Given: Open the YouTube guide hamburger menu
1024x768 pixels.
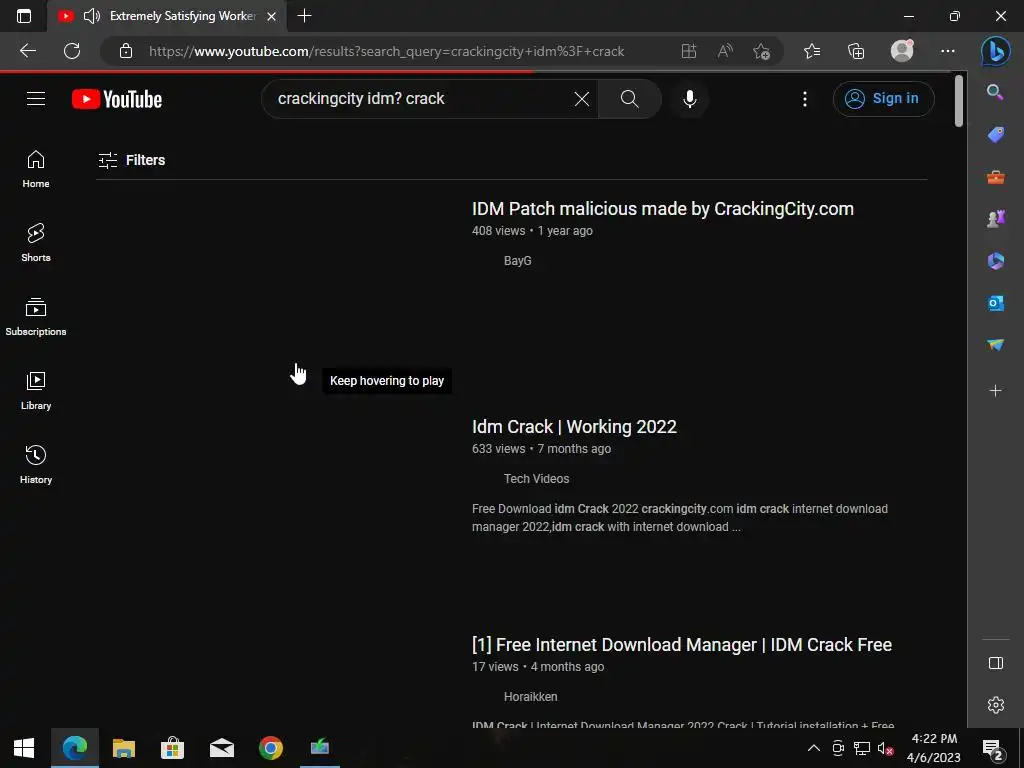Looking at the screenshot, I should click(36, 99).
